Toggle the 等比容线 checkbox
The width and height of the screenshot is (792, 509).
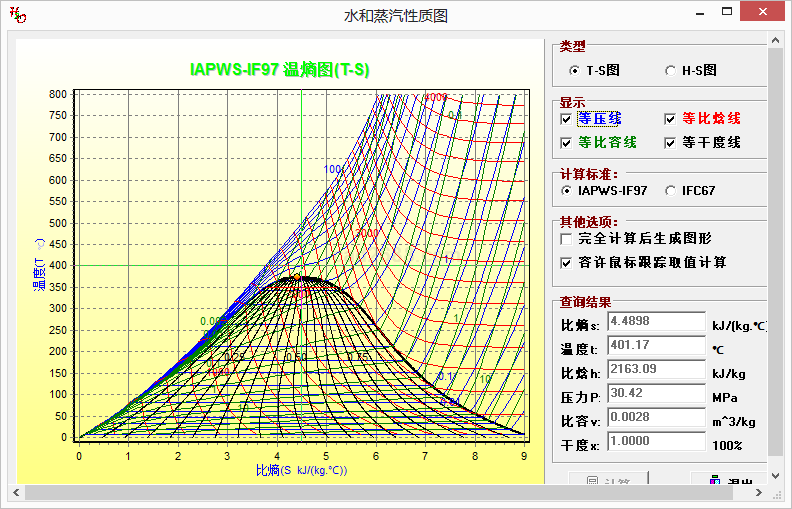567,143
